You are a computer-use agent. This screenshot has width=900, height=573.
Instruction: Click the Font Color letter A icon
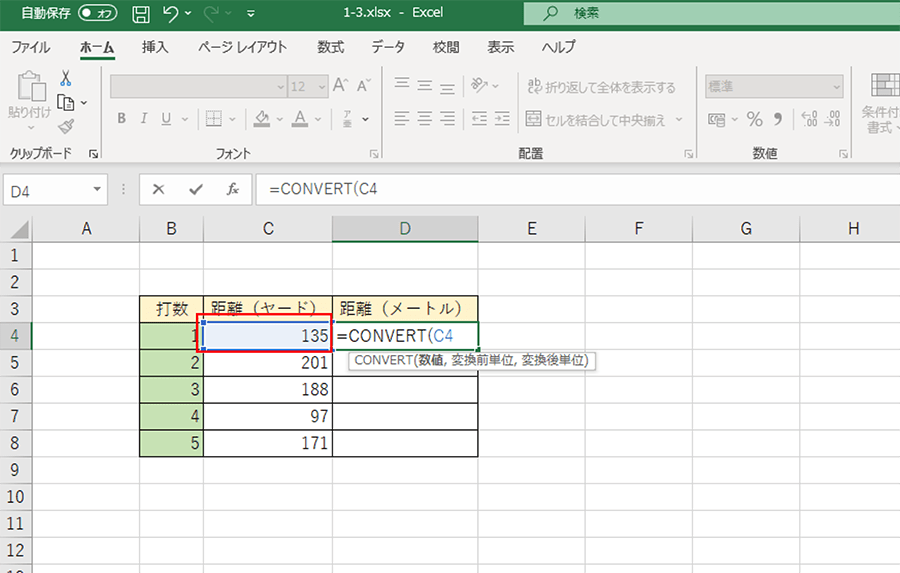[x=300, y=118]
